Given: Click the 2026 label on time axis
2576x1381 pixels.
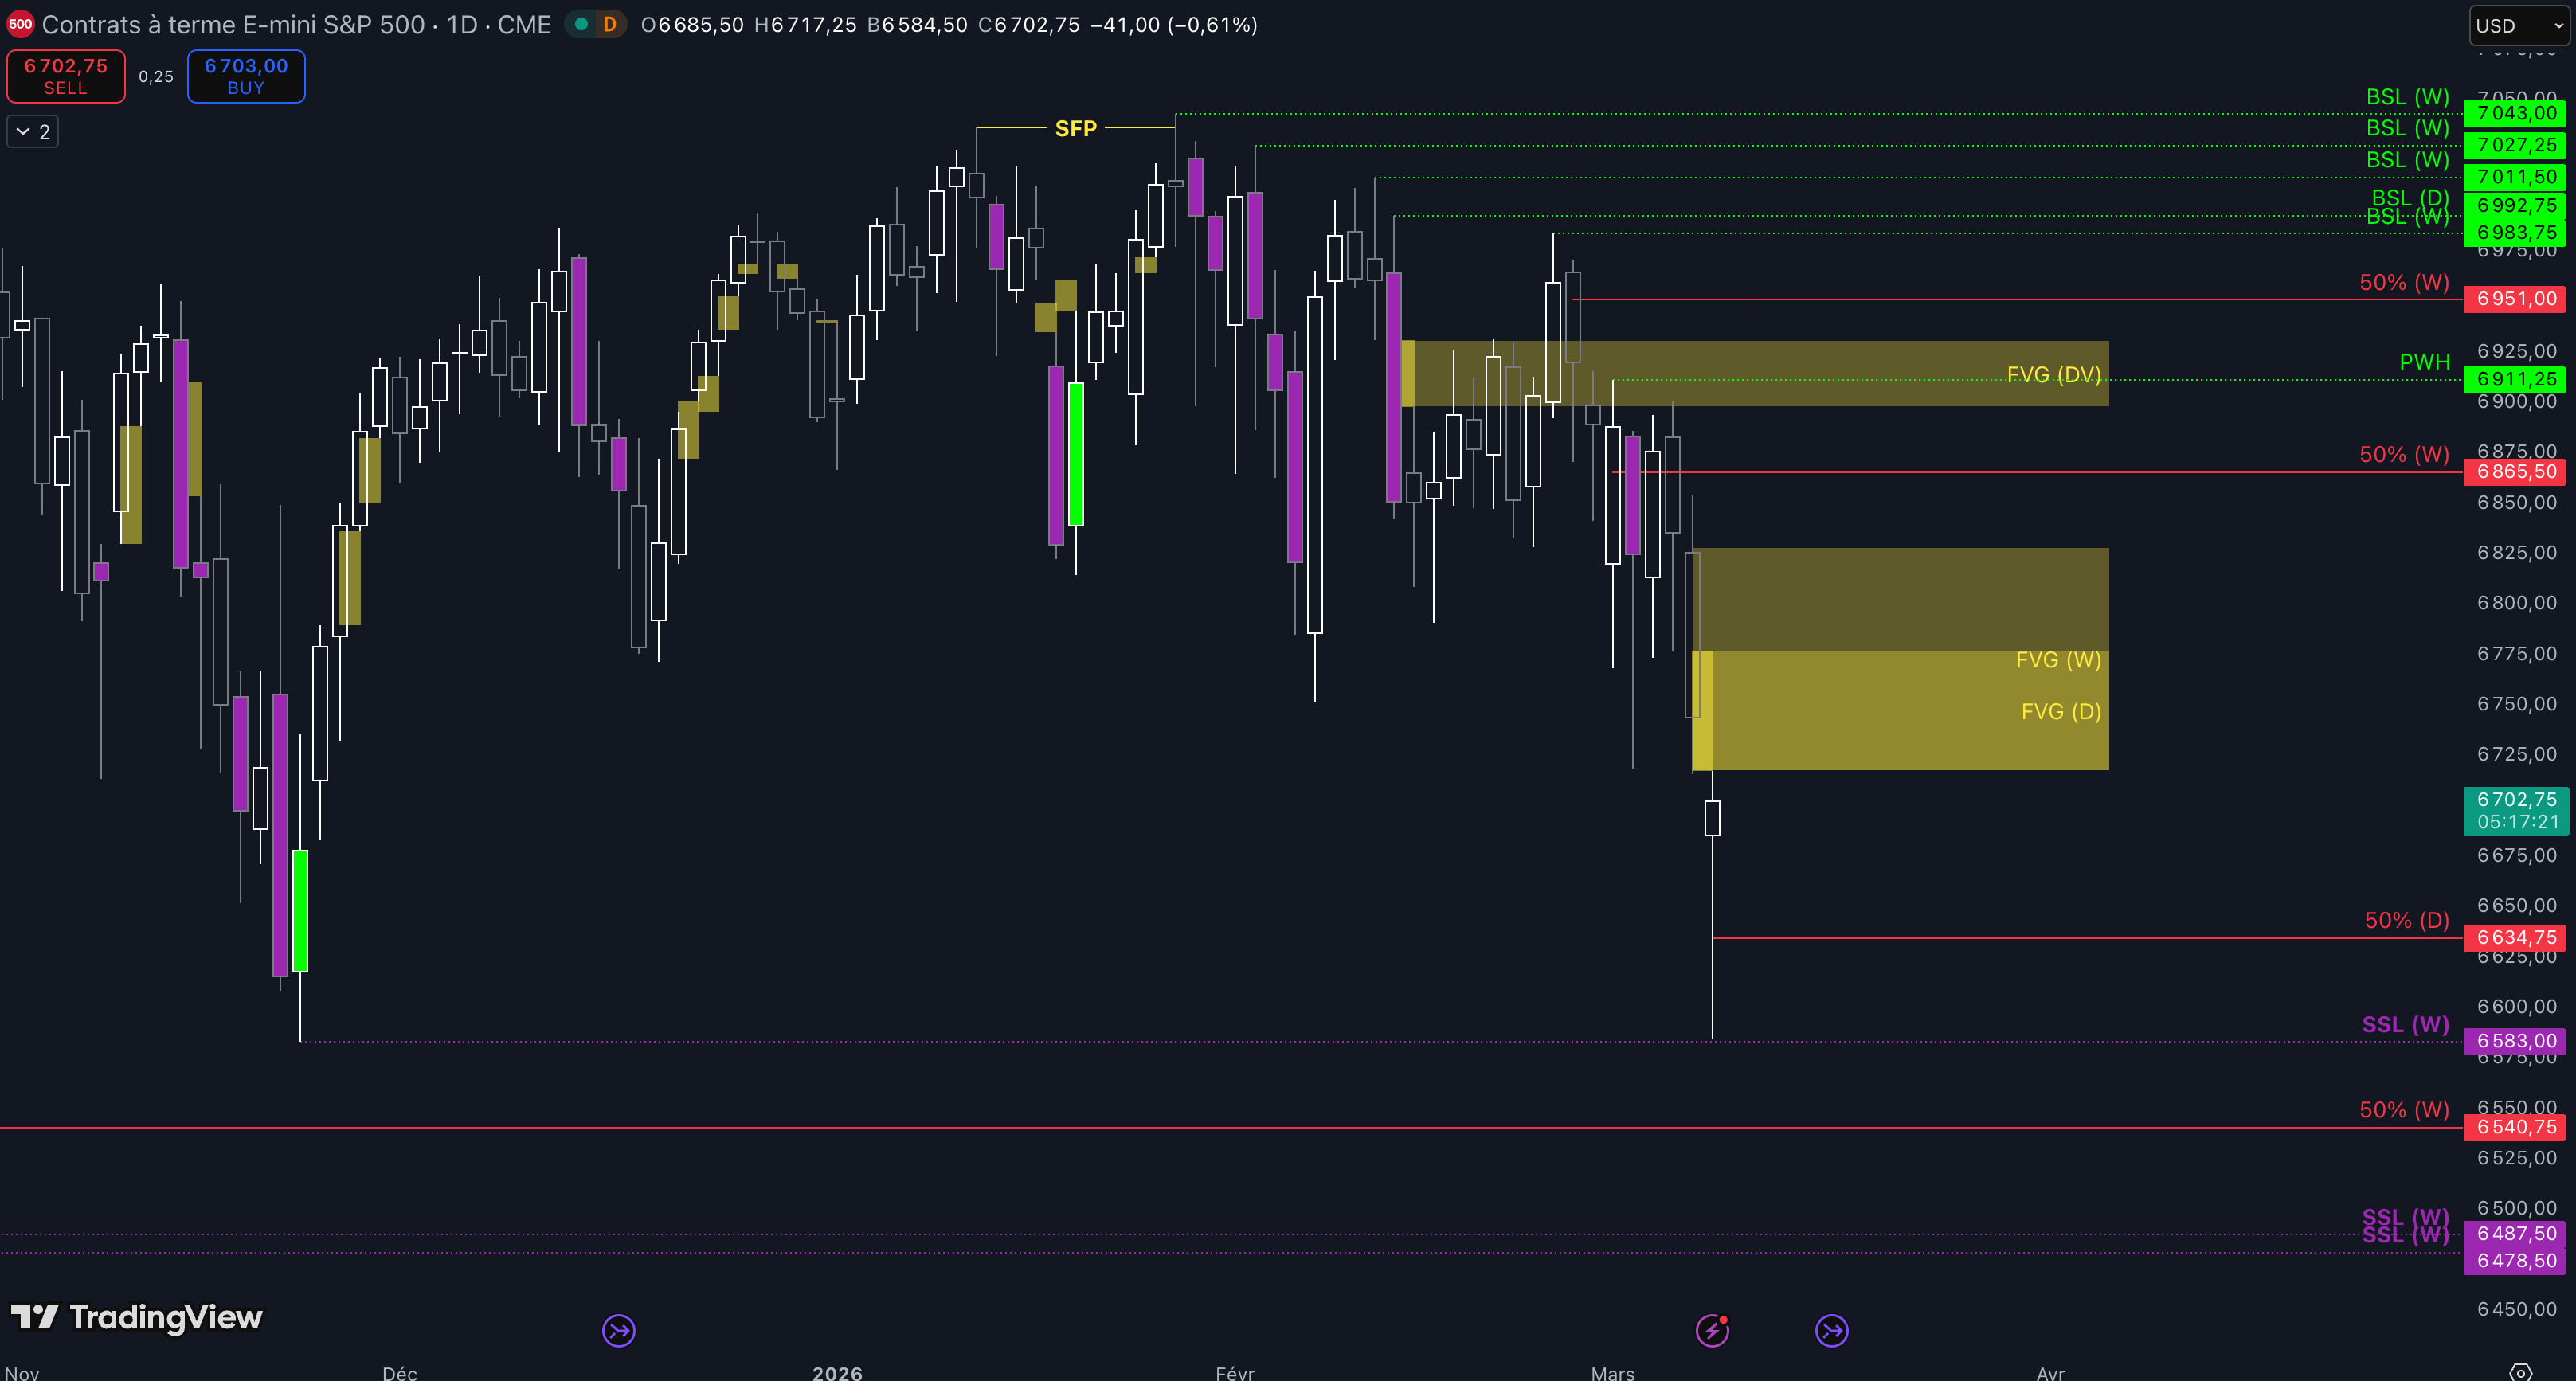Looking at the screenshot, I should (837, 1372).
